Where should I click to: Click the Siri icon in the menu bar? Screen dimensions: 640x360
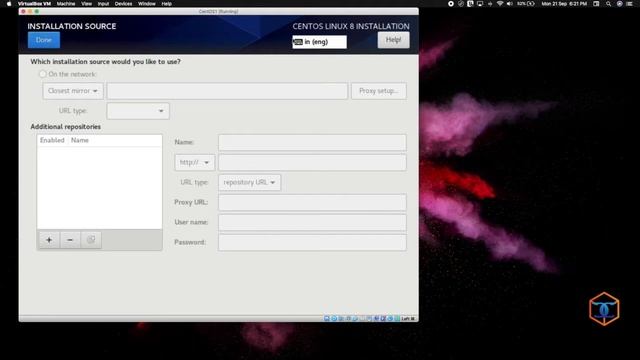click(x=620, y=4)
